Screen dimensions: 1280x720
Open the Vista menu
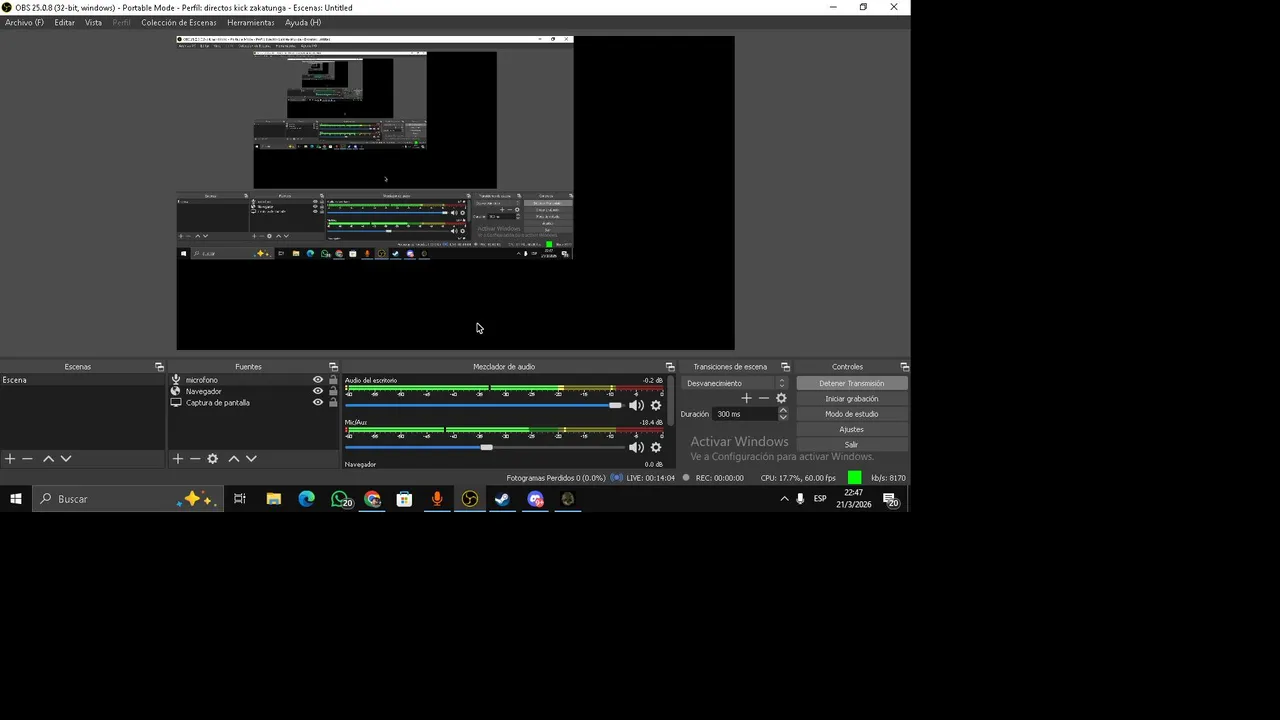click(93, 22)
